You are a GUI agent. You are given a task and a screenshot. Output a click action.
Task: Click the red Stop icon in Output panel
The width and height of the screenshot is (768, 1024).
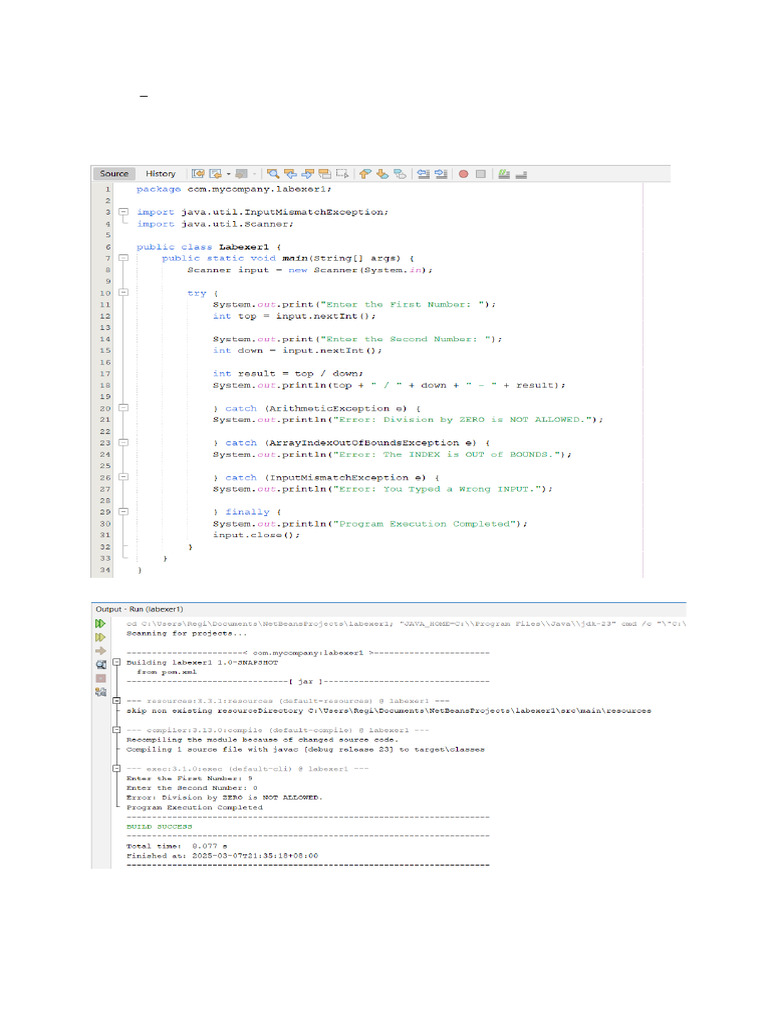pyautogui.click(x=100, y=677)
